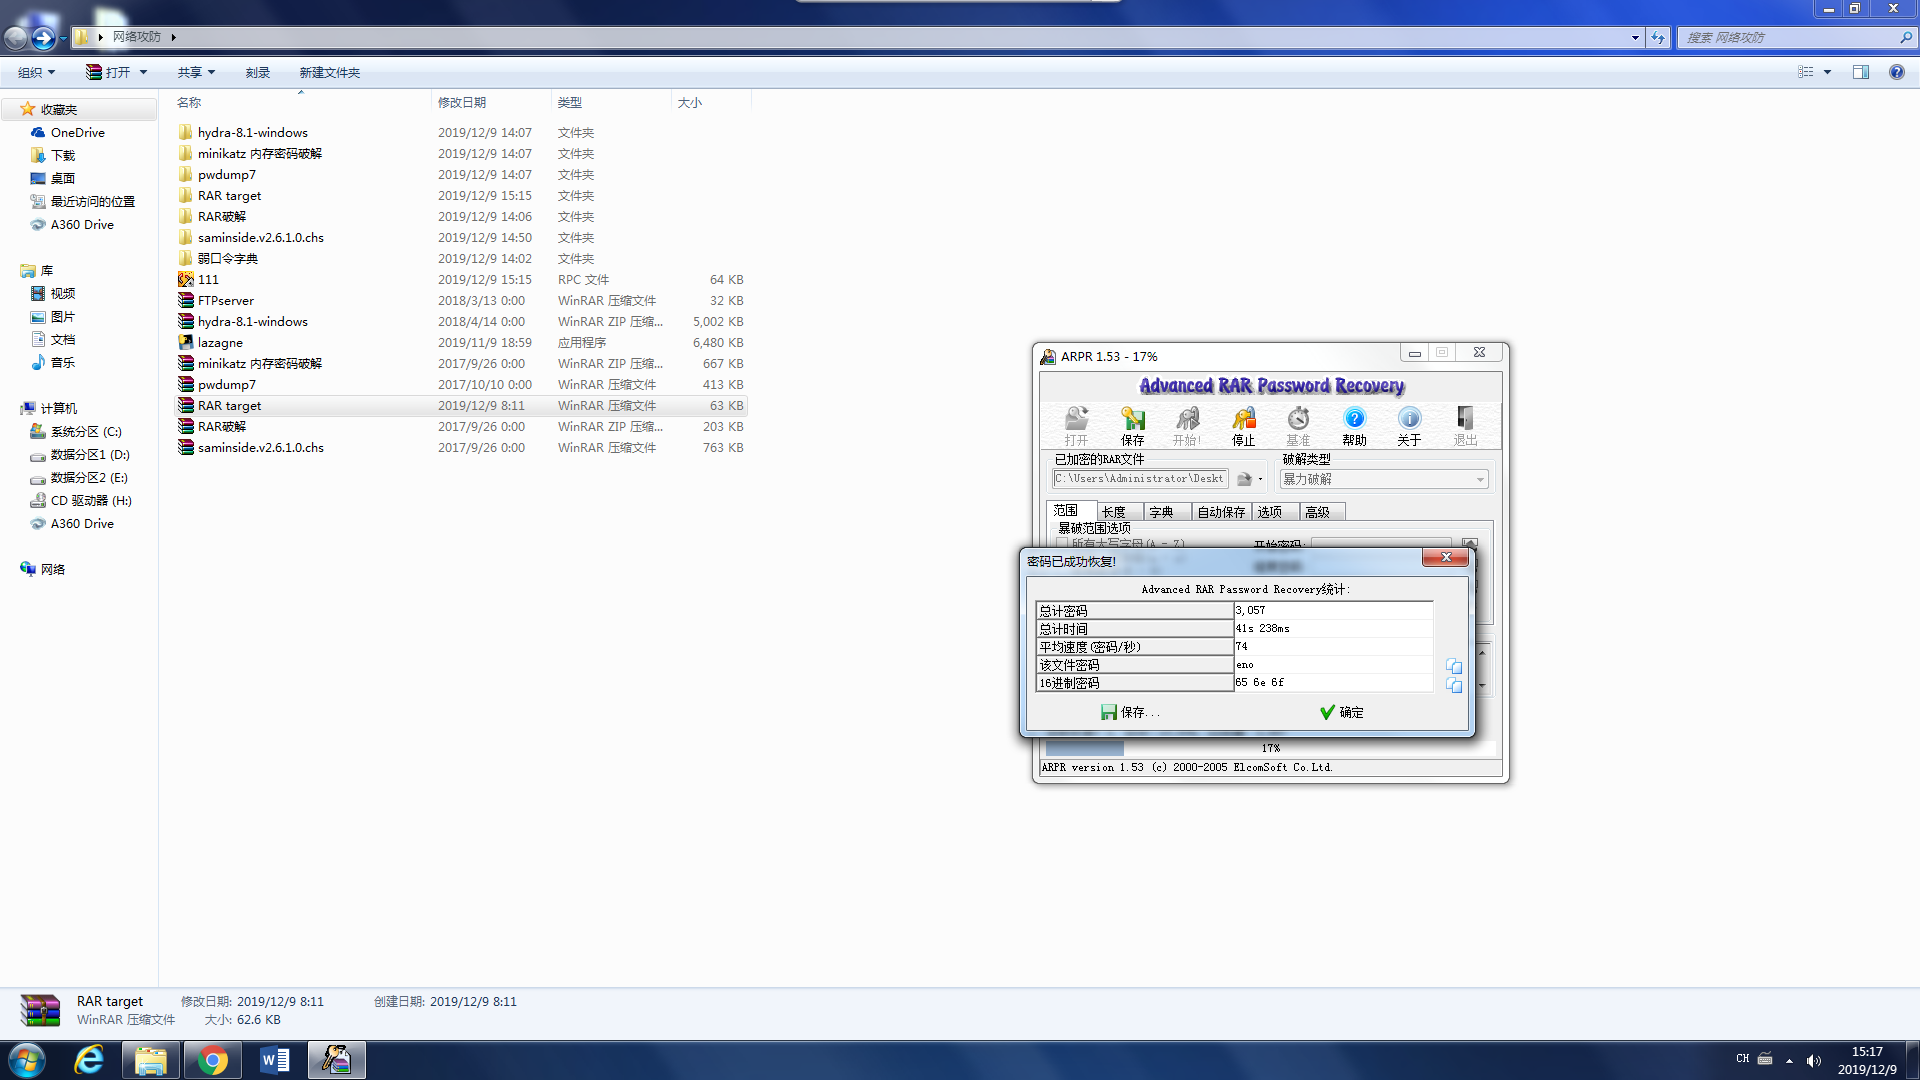
Task: Expand the 组织 (Organize) dropdown menu
Action: click(x=36, y=72)
